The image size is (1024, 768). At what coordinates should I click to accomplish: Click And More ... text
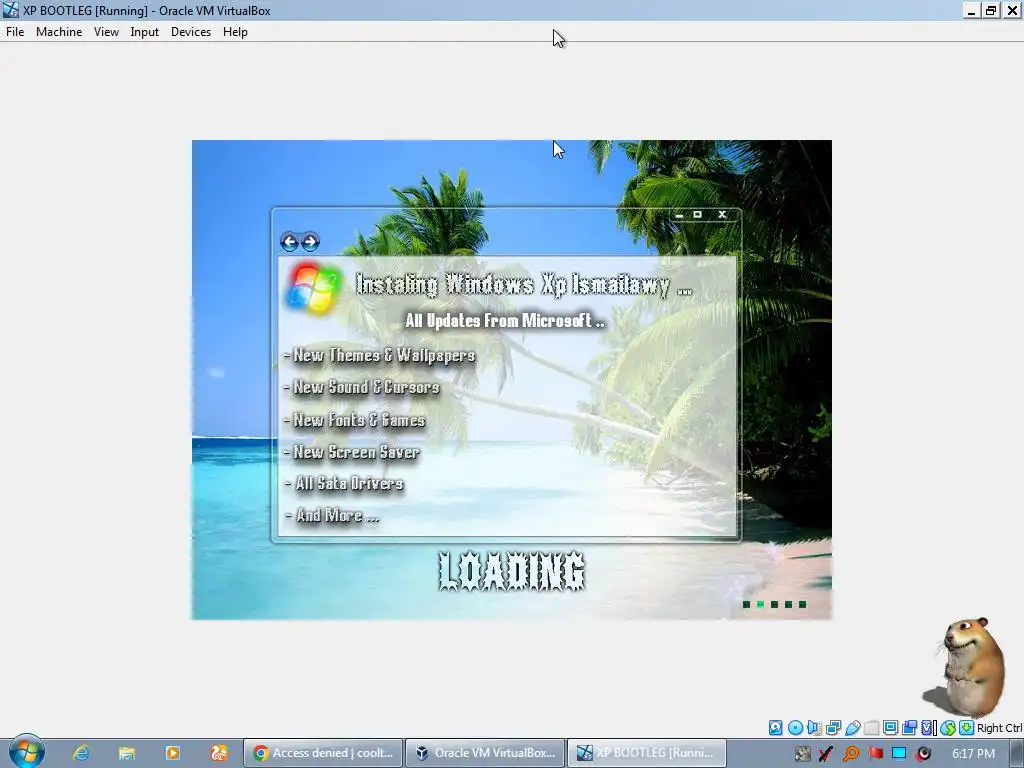pos(337,515)
